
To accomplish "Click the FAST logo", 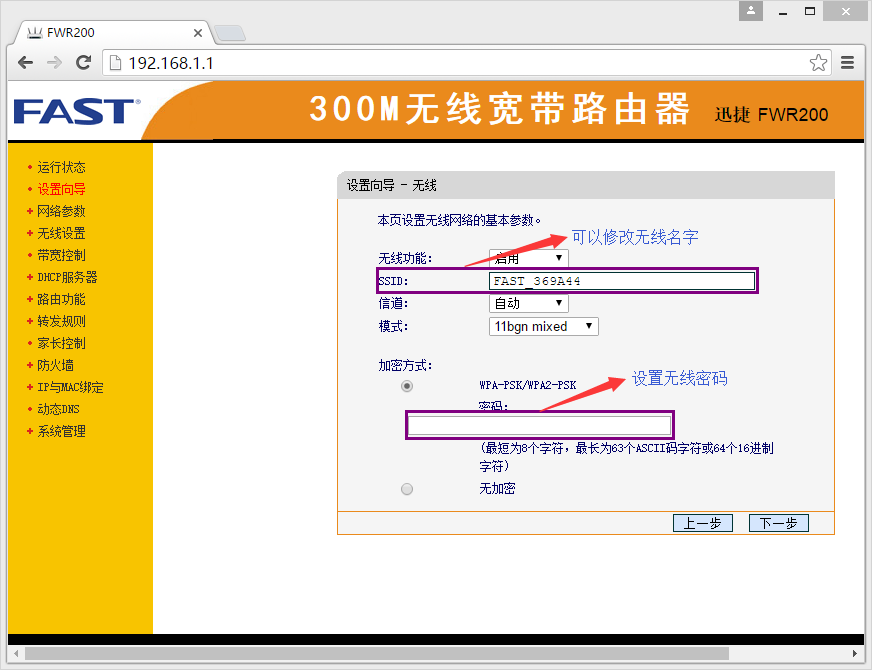I will click(x=77, y=111).
